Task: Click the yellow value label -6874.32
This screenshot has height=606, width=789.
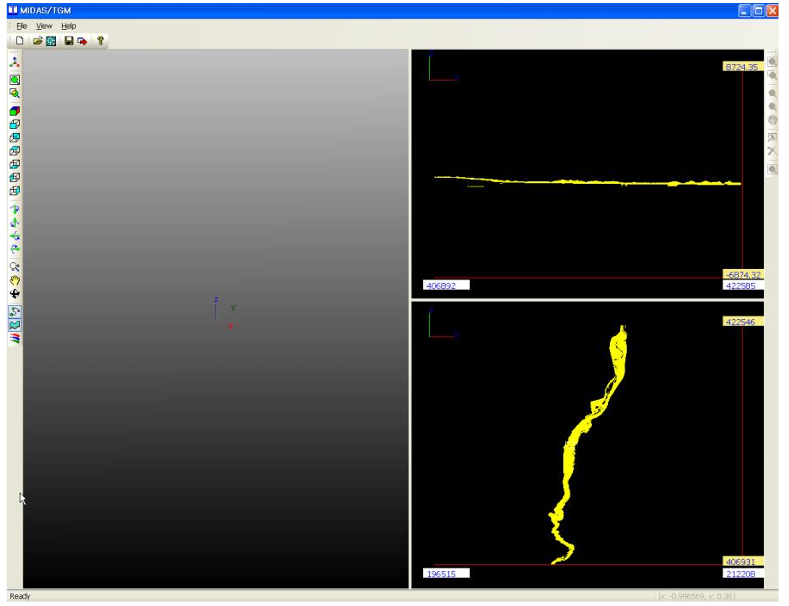Action: pyautogui.click(x=743, y=274)
